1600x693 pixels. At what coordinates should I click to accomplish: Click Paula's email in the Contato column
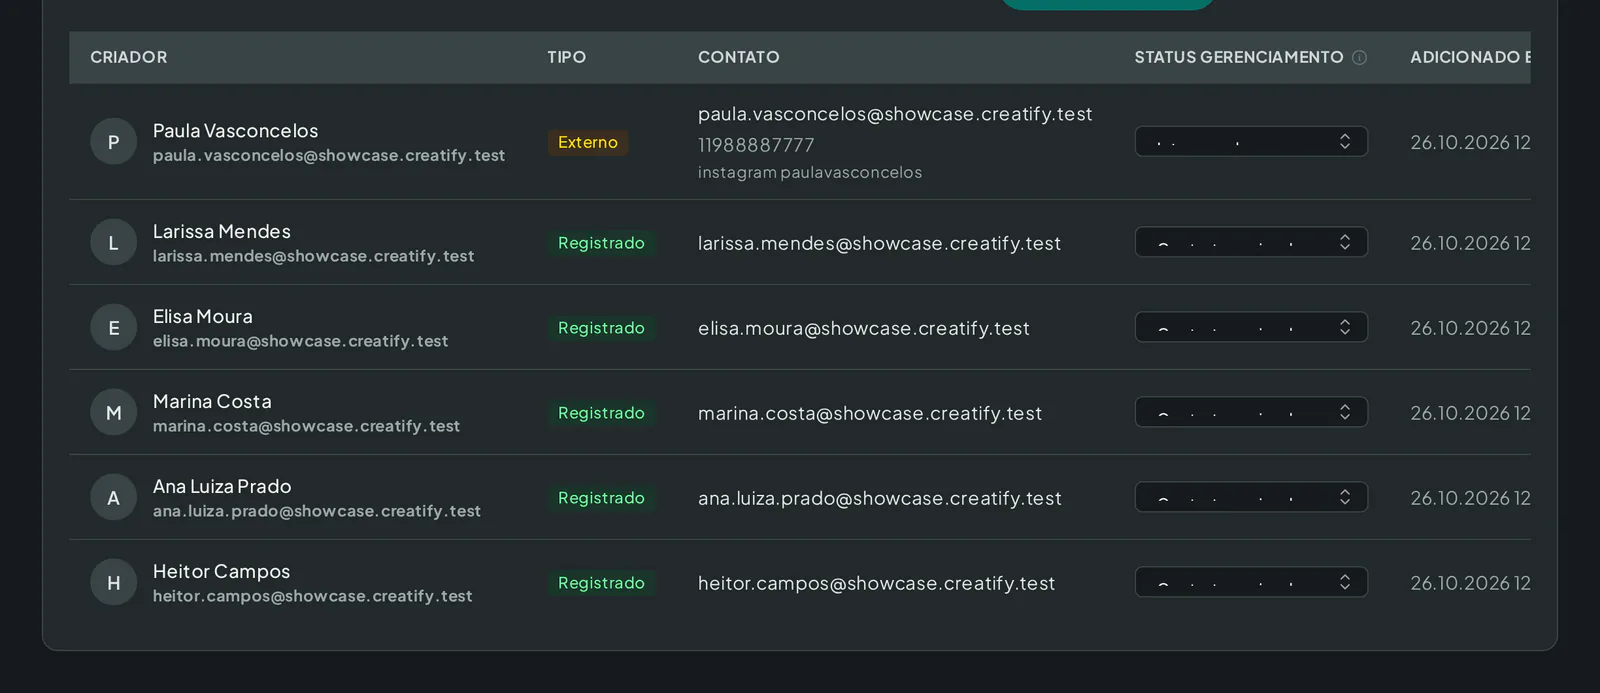895,114
